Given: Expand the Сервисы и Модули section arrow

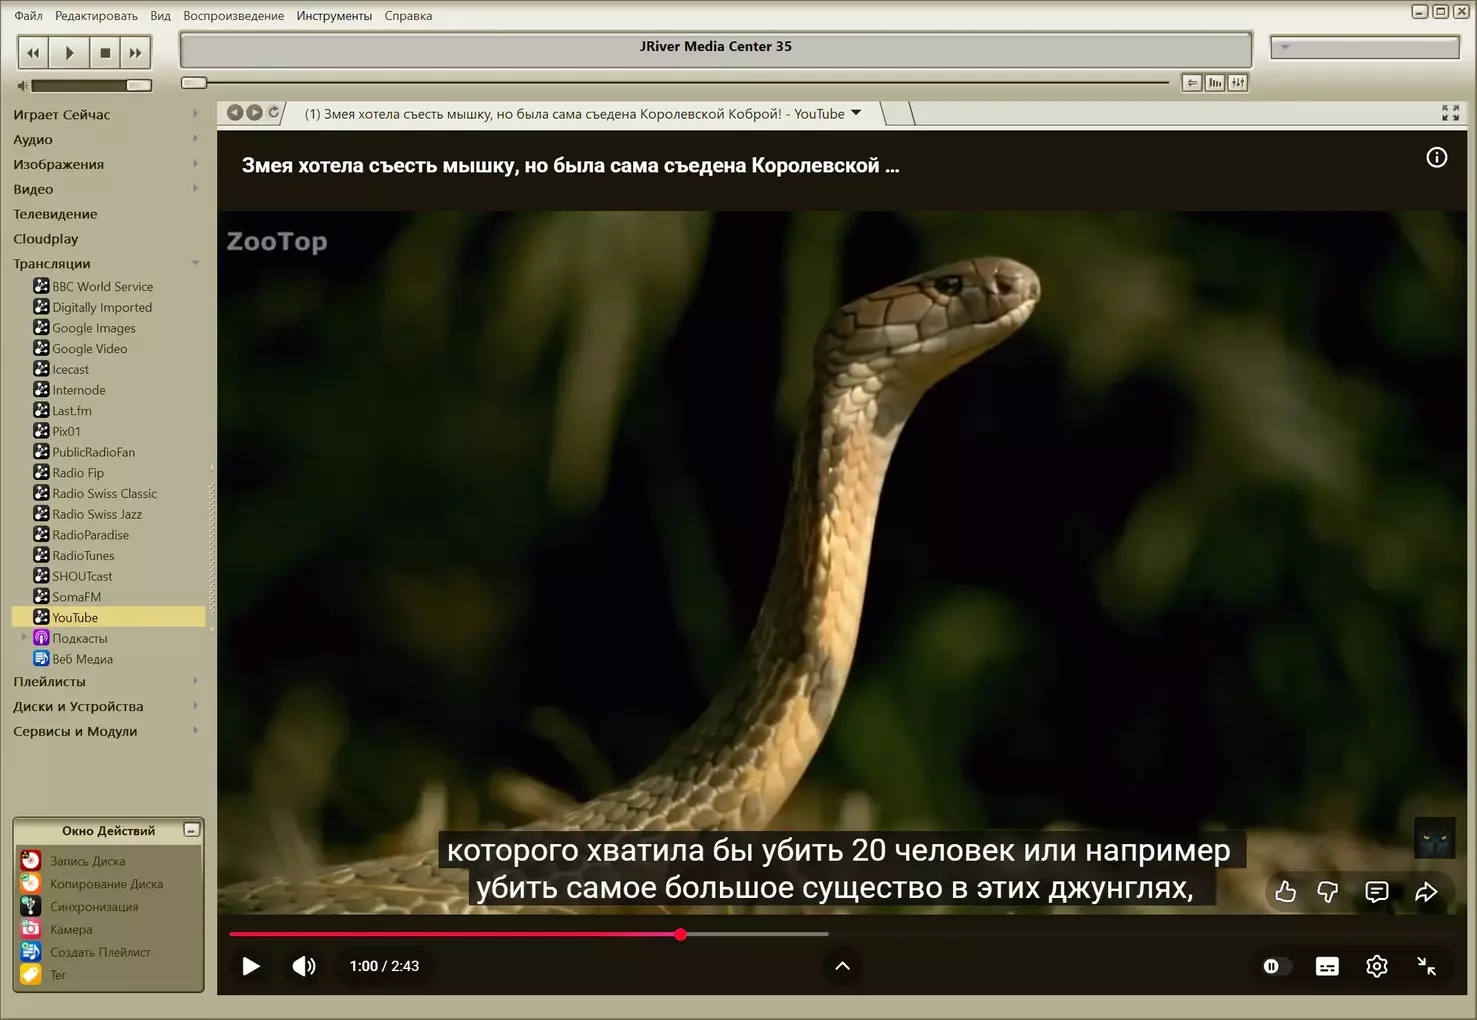Looking at the screenshot, I should 195,732.
